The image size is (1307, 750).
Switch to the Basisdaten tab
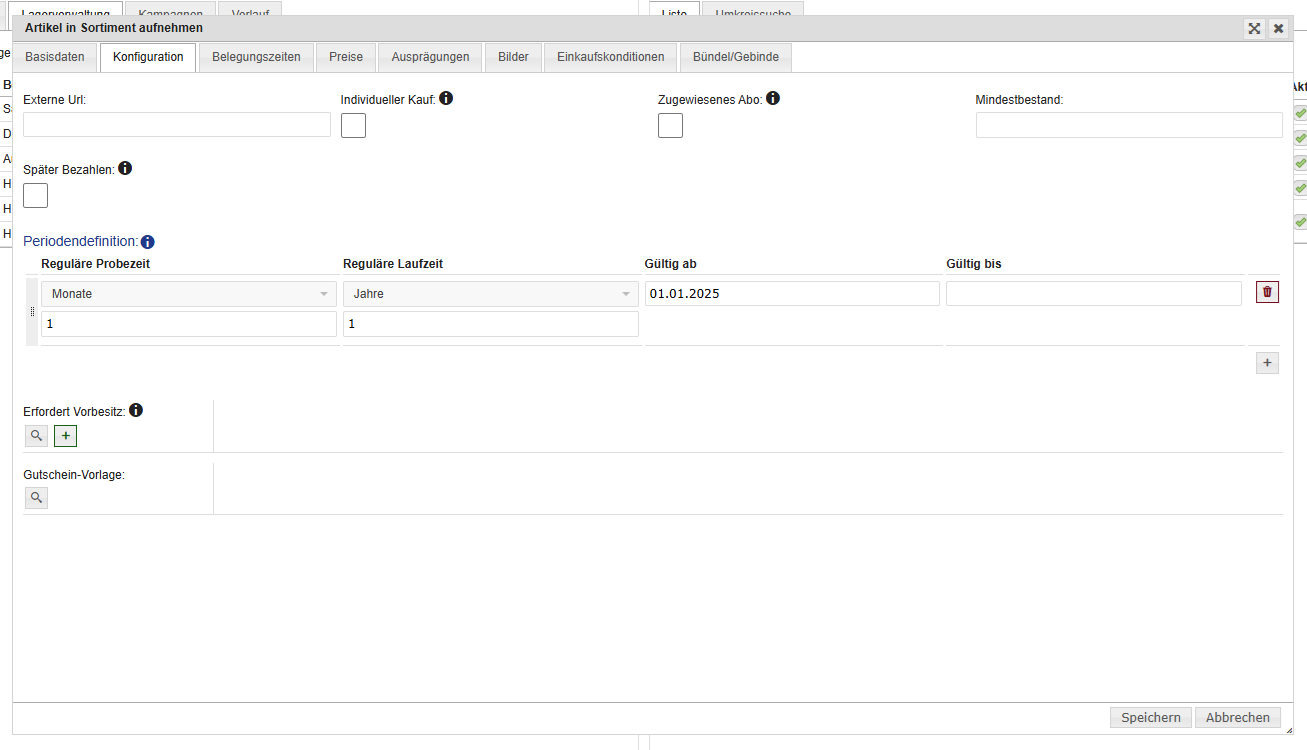pos(55,57)
